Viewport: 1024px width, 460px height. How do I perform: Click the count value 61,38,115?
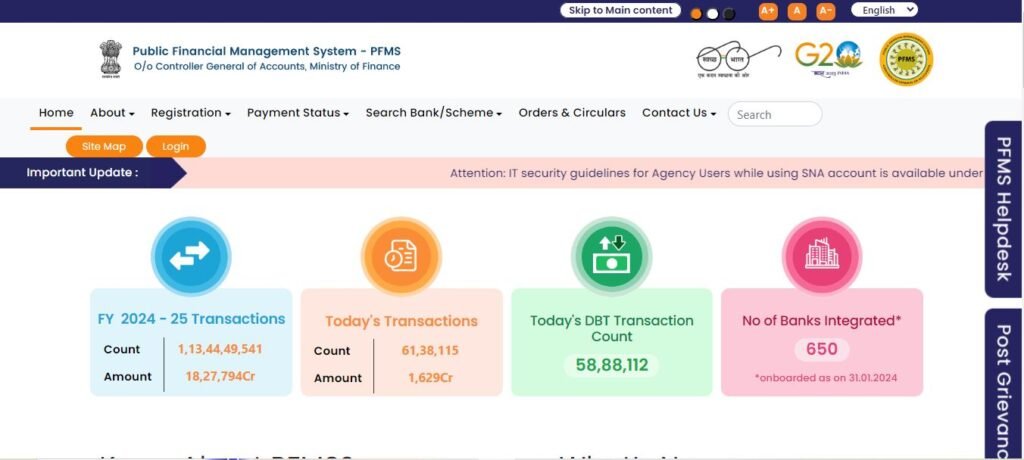pos(430,351)
